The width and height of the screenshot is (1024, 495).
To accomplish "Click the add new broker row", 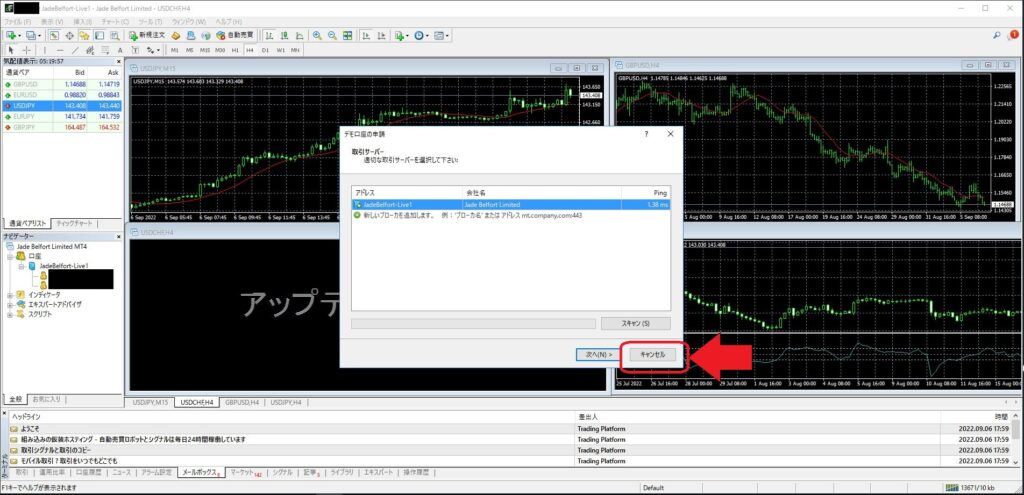I will pos(511,215).
